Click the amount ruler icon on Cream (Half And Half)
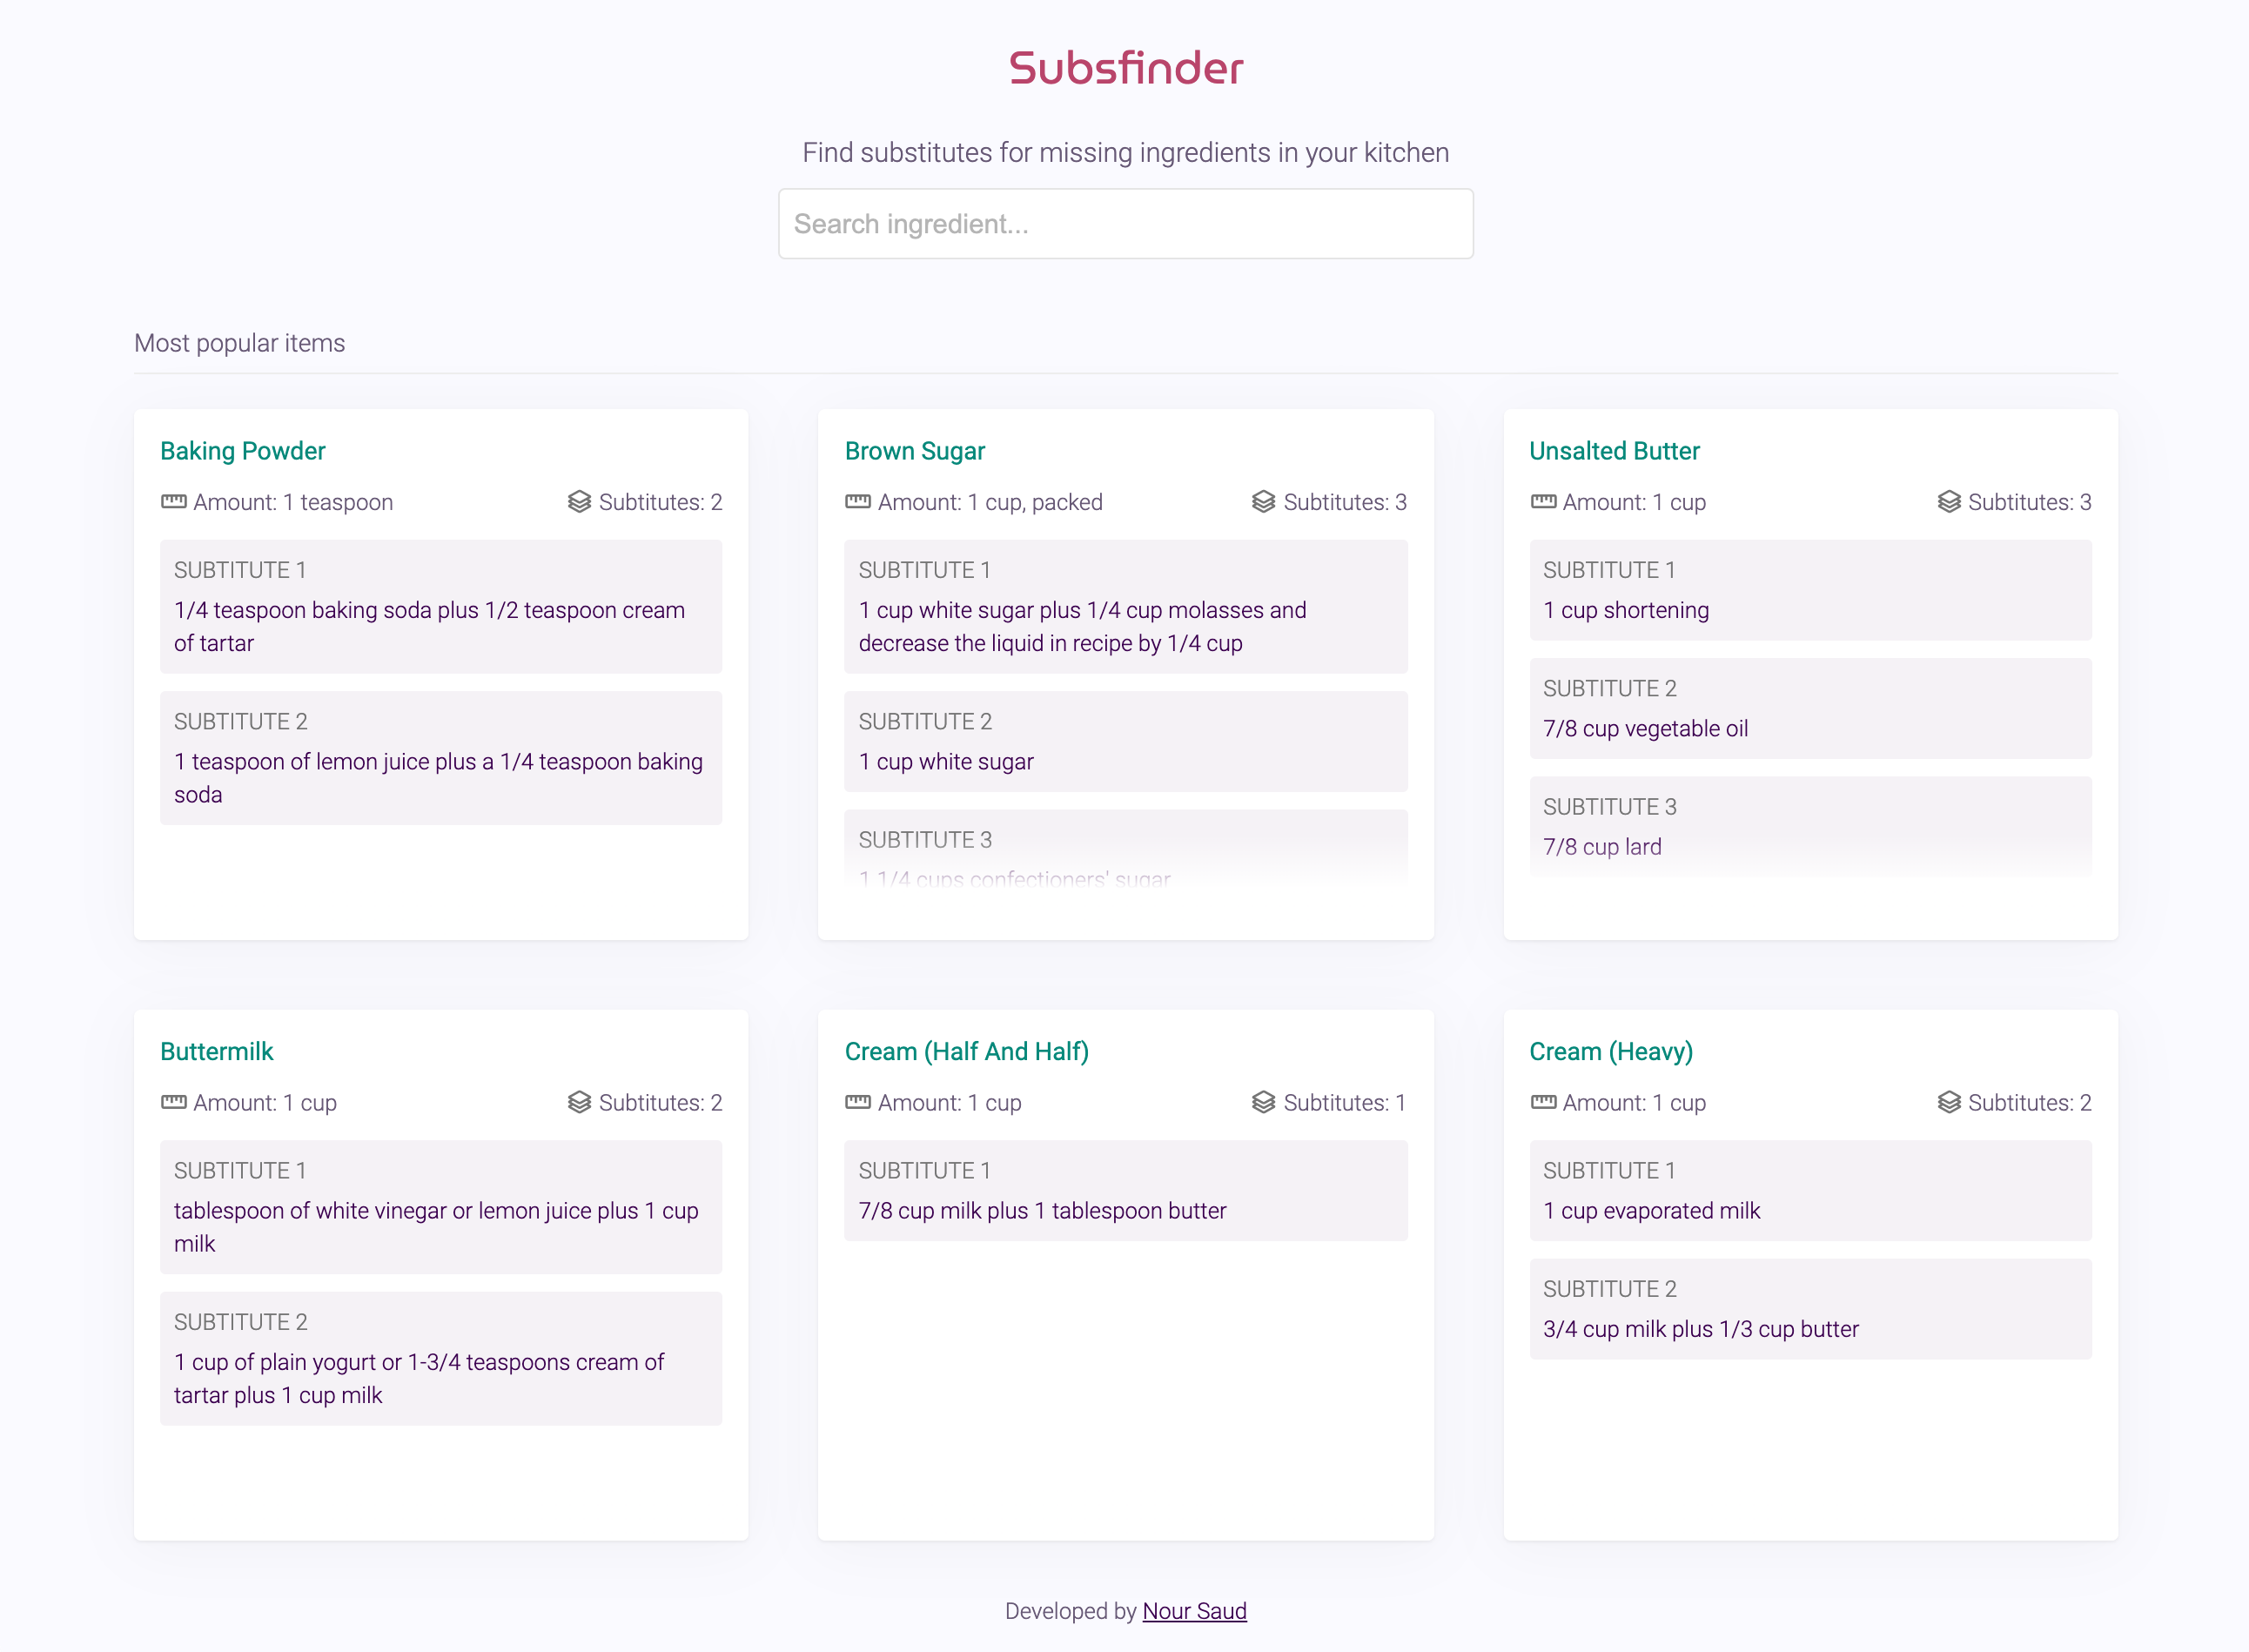 (857, 1103)
